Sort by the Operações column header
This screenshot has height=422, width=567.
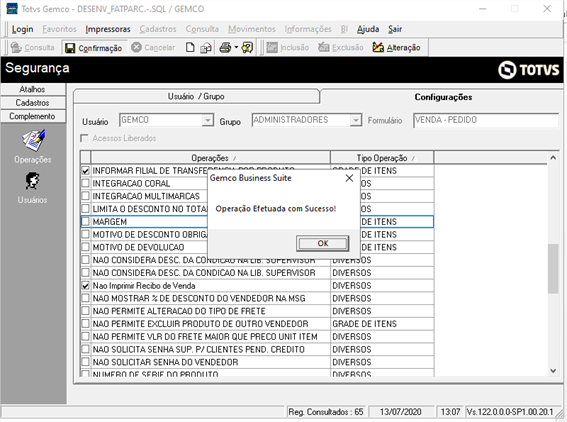click(210, 158)
